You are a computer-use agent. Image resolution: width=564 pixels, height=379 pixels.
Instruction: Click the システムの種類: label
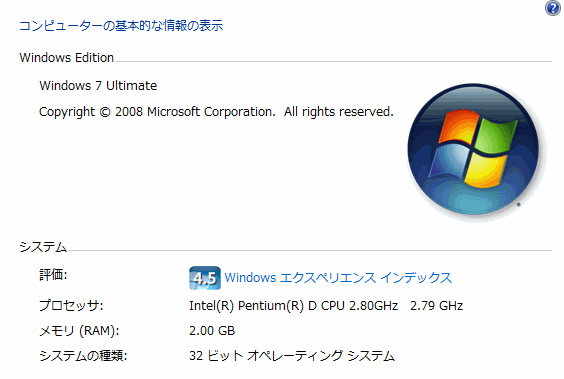click(x=83, y=356)
